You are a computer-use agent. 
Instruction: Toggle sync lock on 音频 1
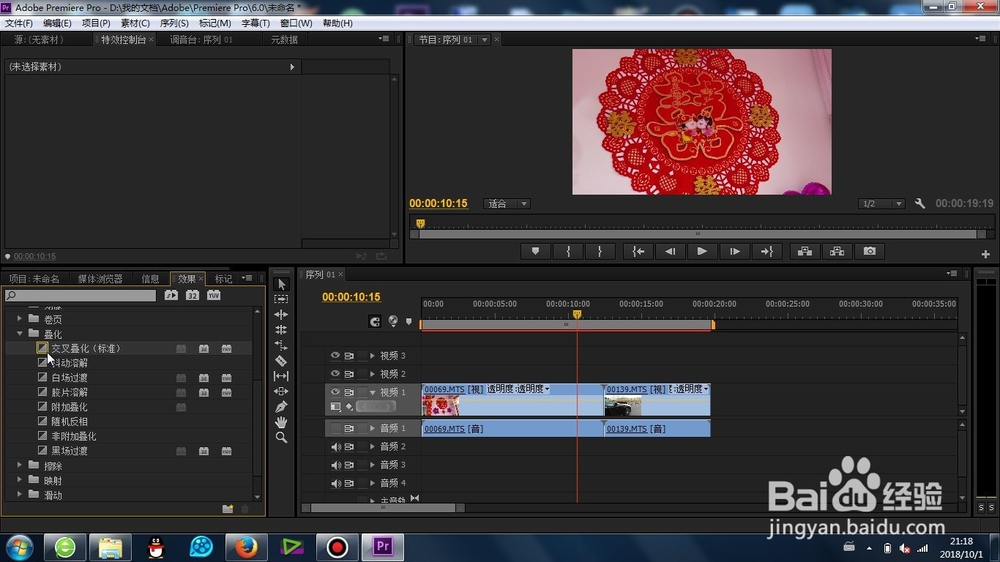pyautogui.click(x=349, y=429)
